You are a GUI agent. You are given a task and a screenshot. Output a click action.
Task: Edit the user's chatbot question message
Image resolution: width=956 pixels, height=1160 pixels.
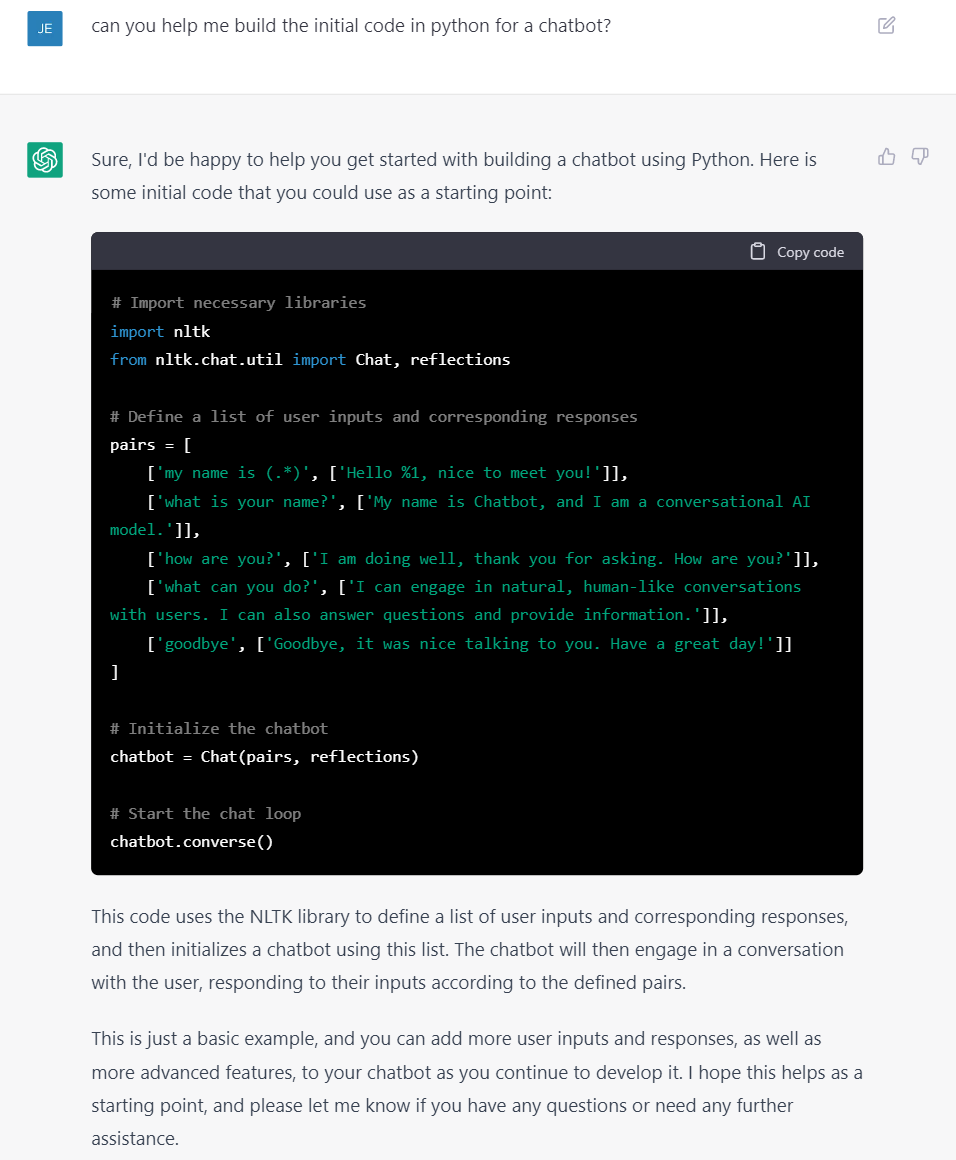click(886, 25)
